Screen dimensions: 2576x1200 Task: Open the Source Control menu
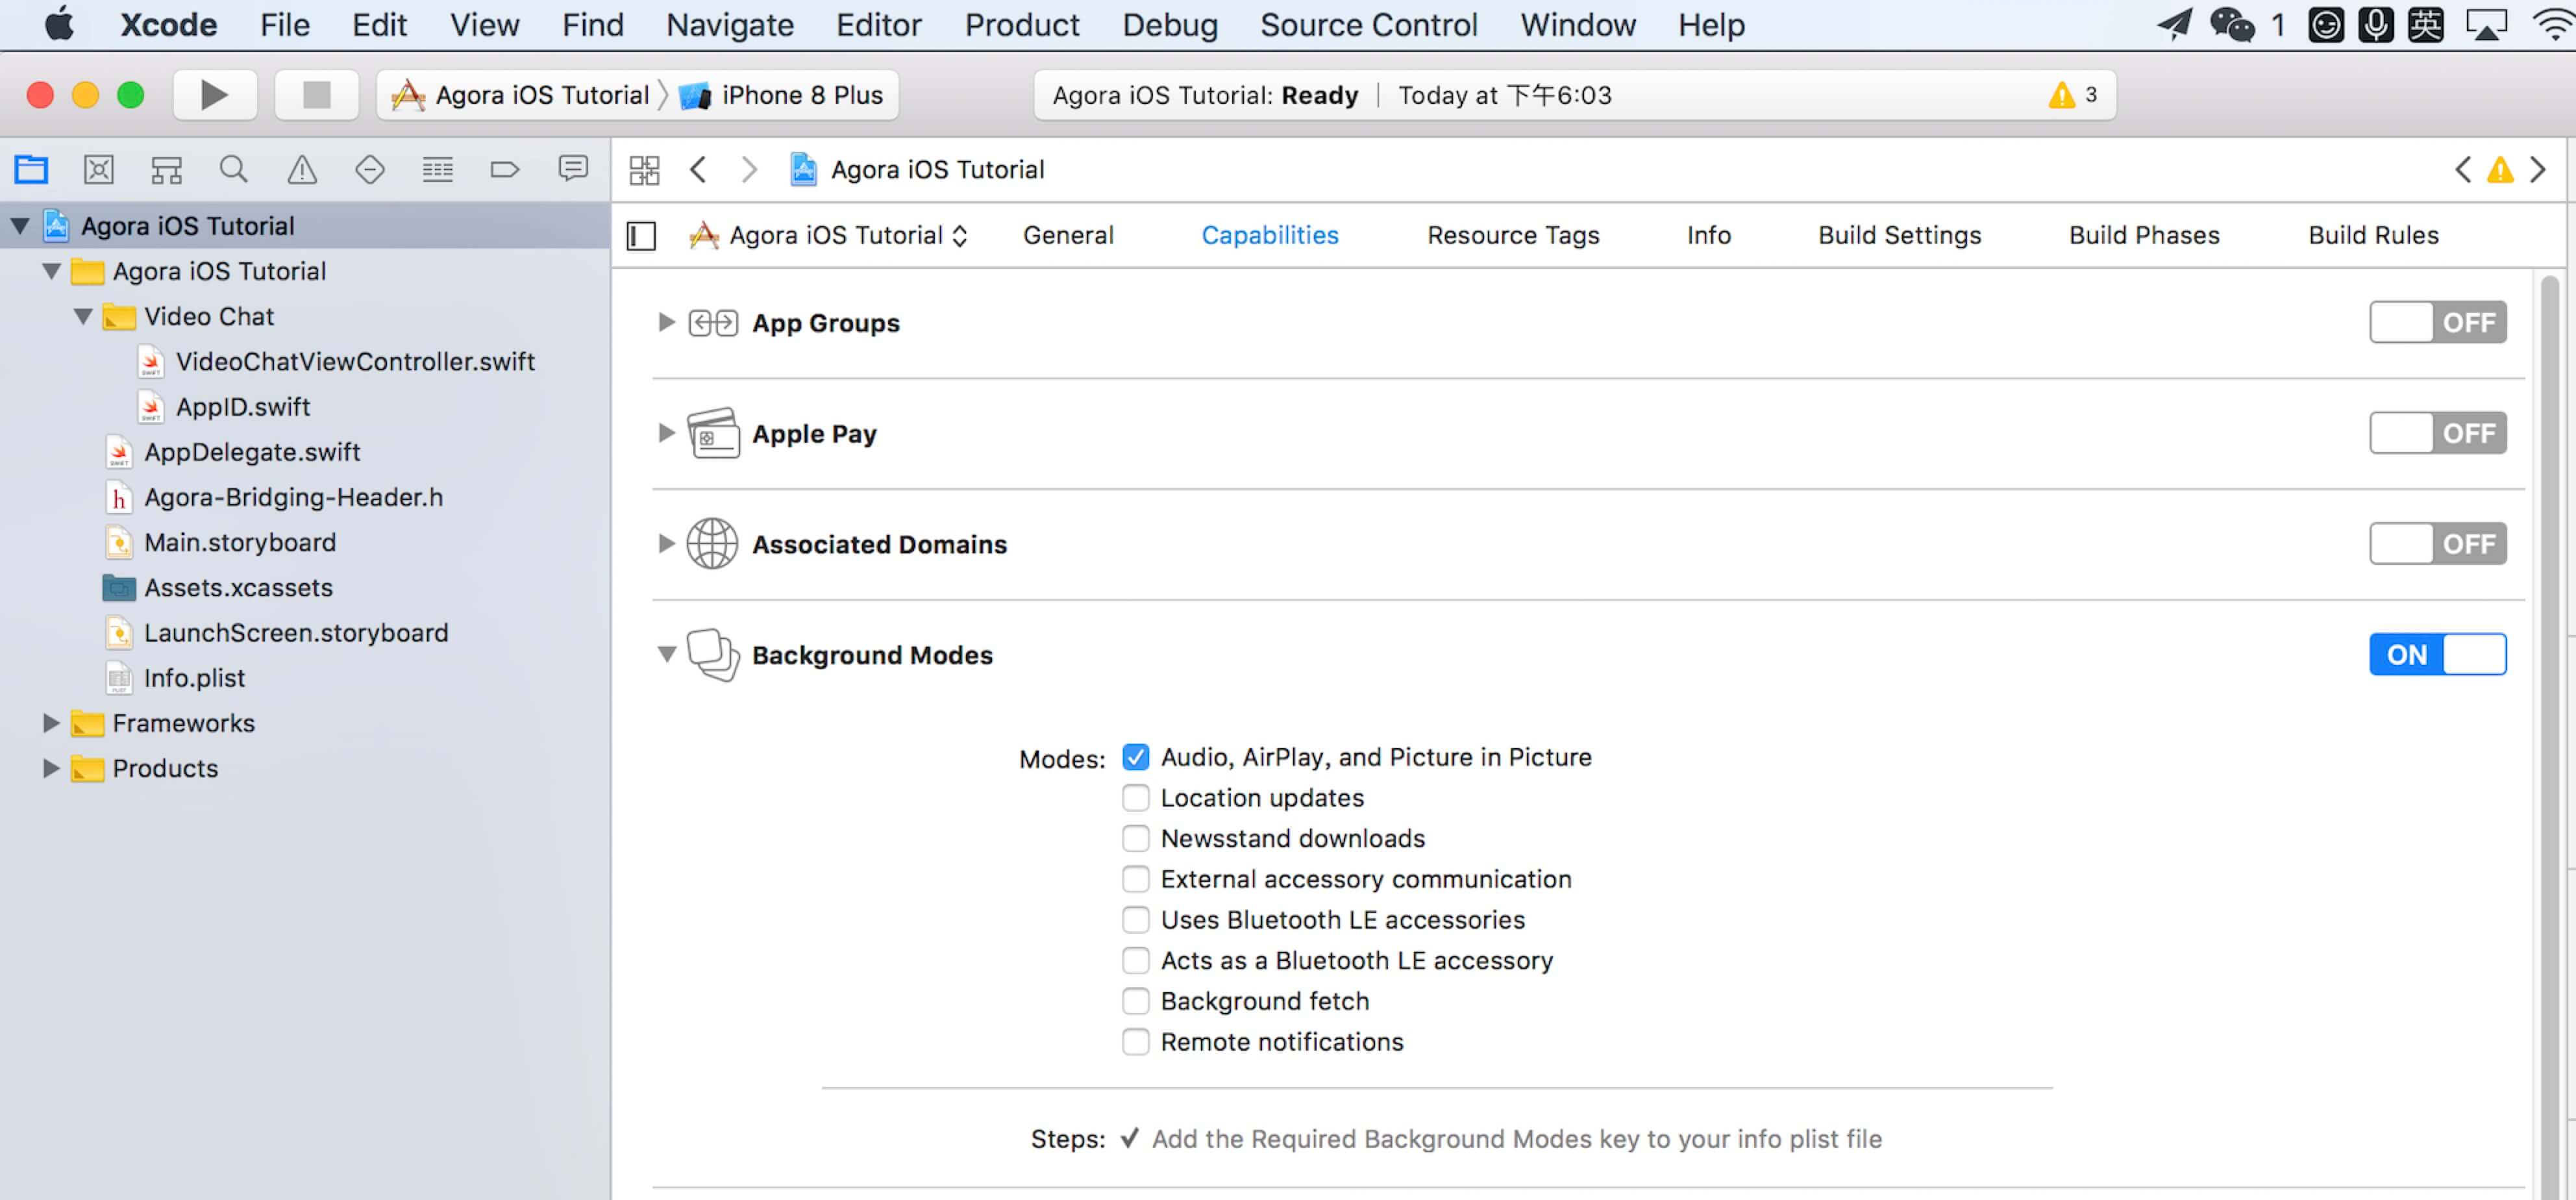point(1368,25)
